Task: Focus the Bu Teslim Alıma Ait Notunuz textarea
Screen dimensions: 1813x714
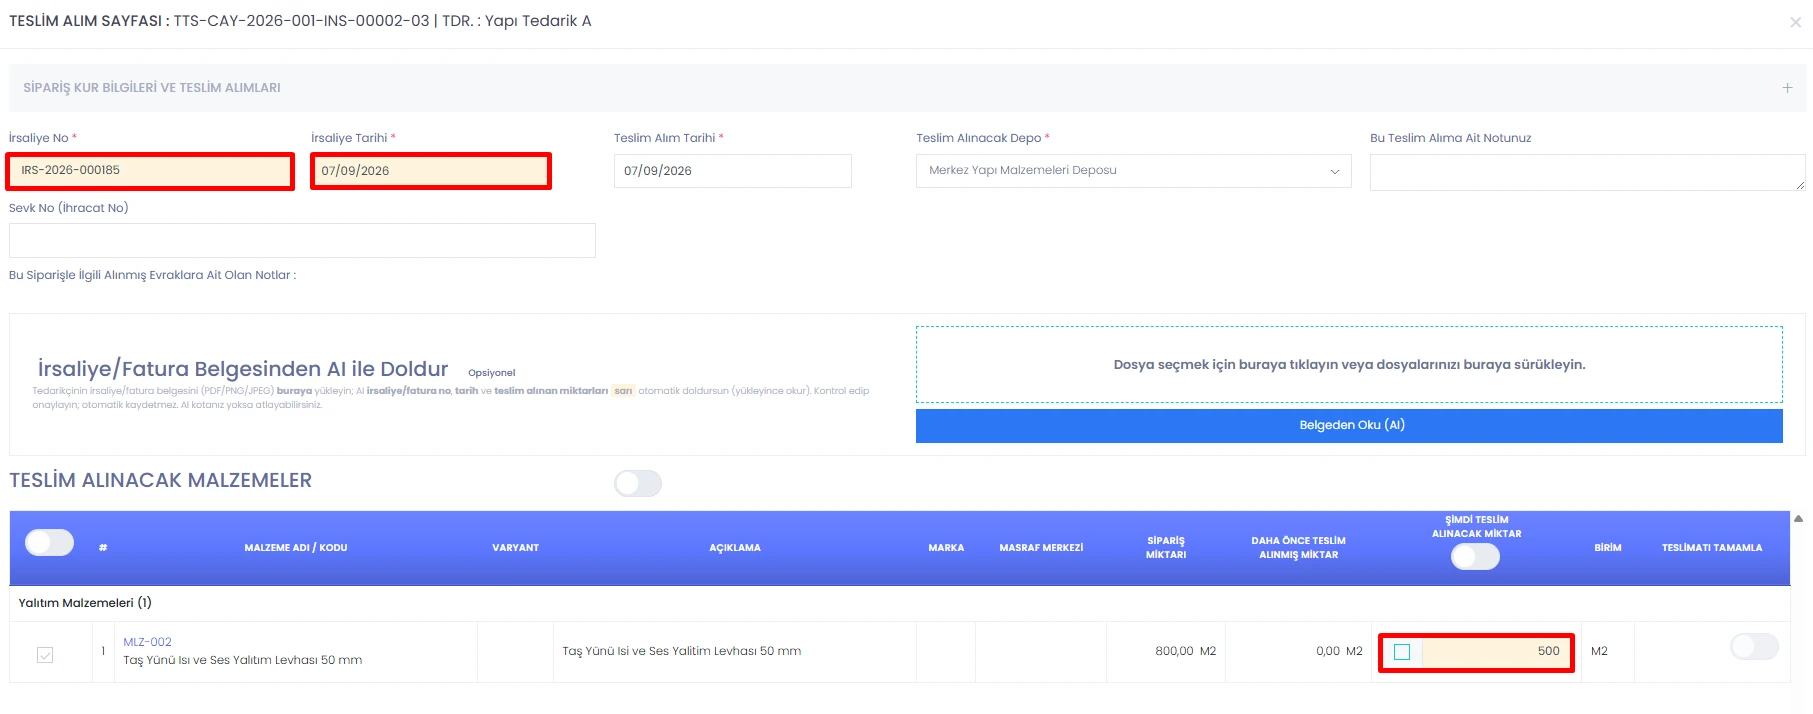Action: [x=1587, y=172]
